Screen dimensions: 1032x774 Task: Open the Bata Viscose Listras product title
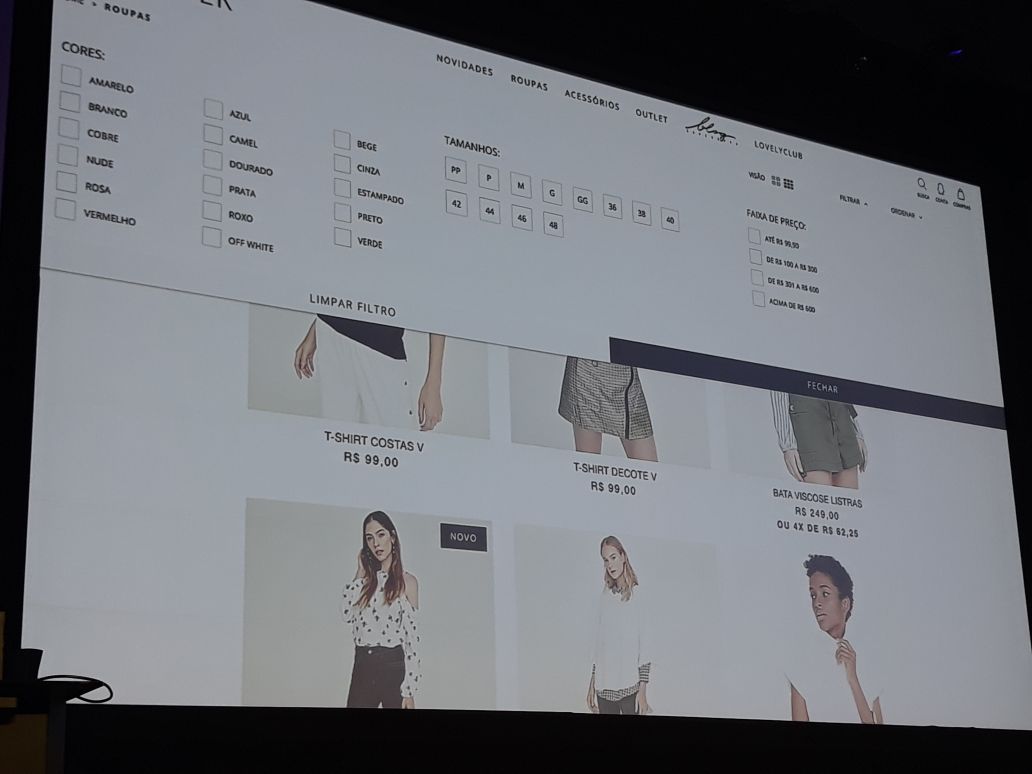[x=817, y=498]
